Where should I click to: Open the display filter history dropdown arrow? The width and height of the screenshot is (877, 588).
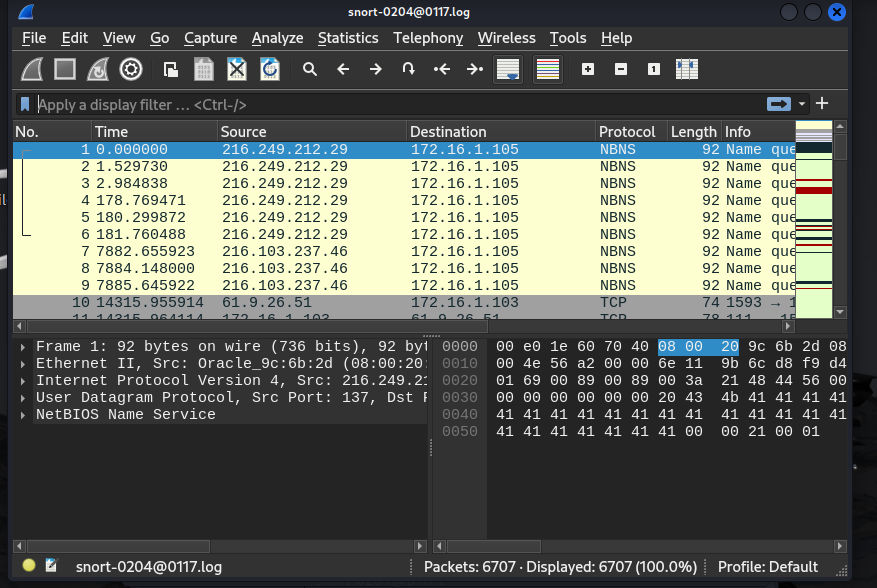pyautogui.click(x=802, y=104)
